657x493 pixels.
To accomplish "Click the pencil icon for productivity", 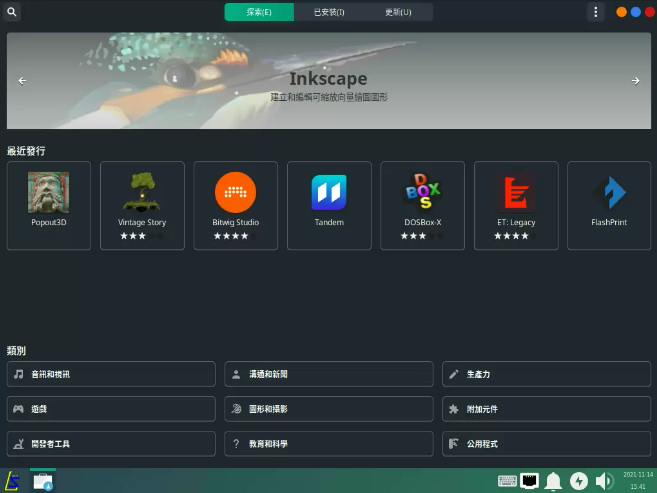I will (454, 374).
